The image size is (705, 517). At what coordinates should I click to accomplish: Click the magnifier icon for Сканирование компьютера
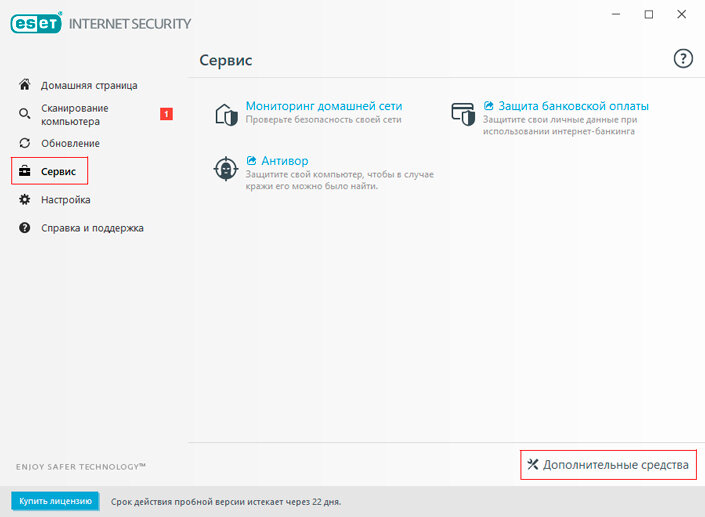(25, 114)
